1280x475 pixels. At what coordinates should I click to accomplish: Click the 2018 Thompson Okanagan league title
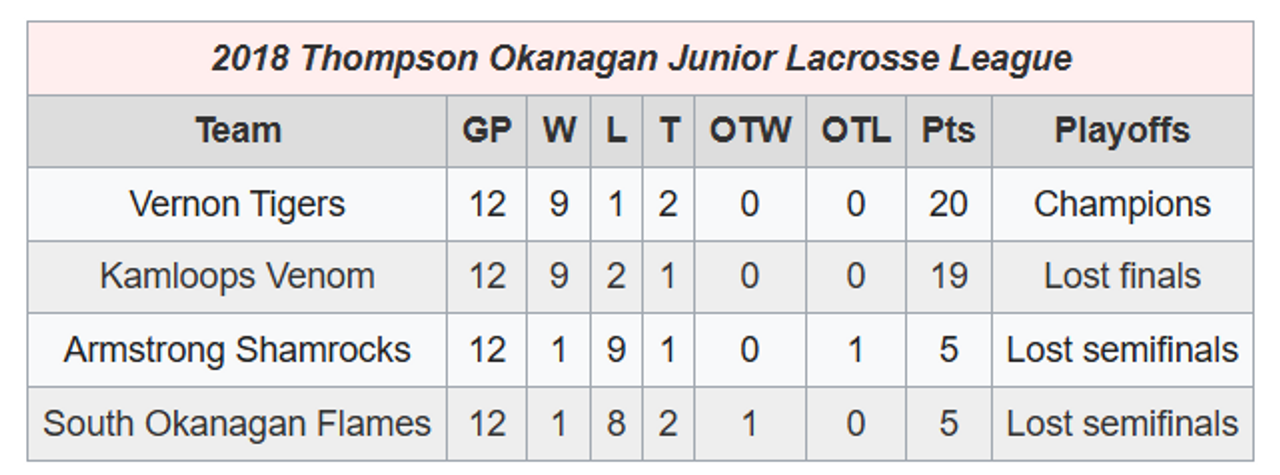(x=641, y=58)
